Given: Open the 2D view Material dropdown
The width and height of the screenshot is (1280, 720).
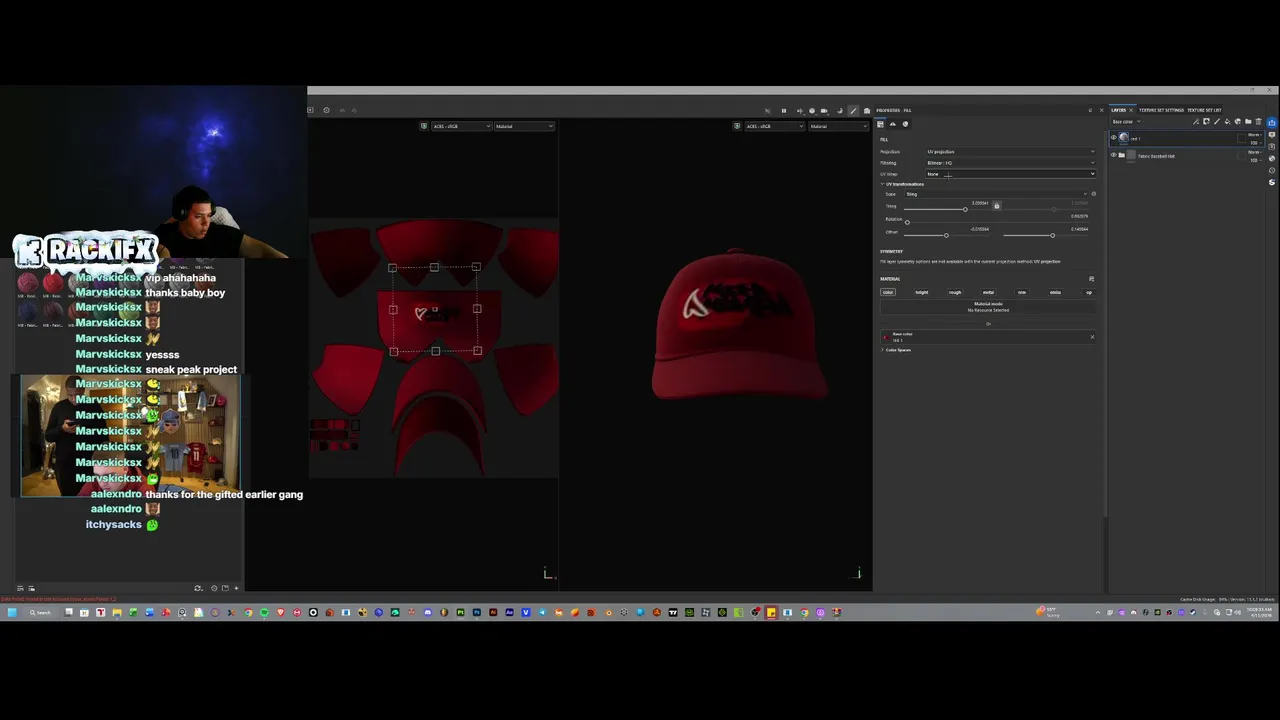Looking at the screenshot, I should pos(524,126).
